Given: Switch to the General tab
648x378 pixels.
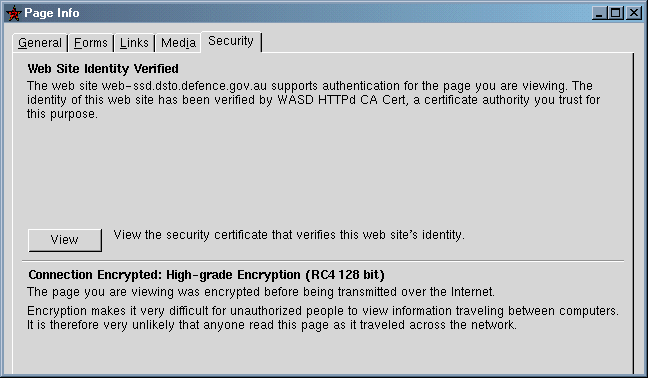Looking at the screenshot, I should click(40, 43).
